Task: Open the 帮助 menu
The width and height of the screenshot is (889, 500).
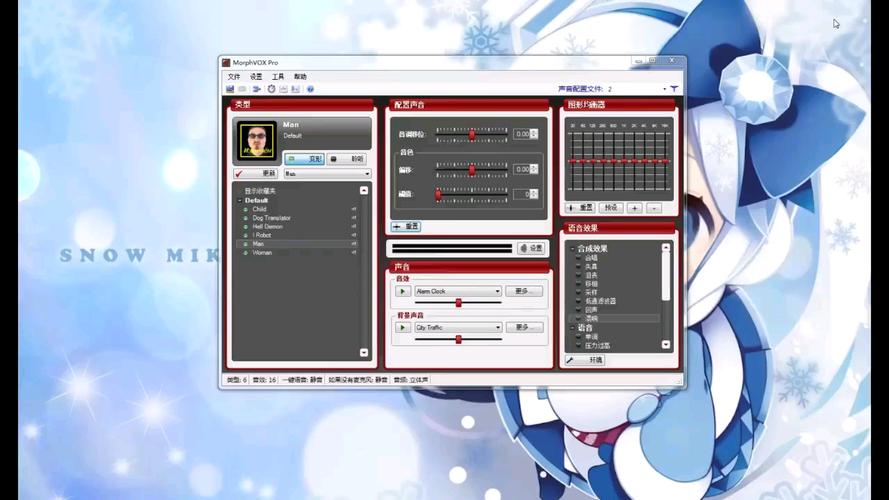Action: [300, 77]
